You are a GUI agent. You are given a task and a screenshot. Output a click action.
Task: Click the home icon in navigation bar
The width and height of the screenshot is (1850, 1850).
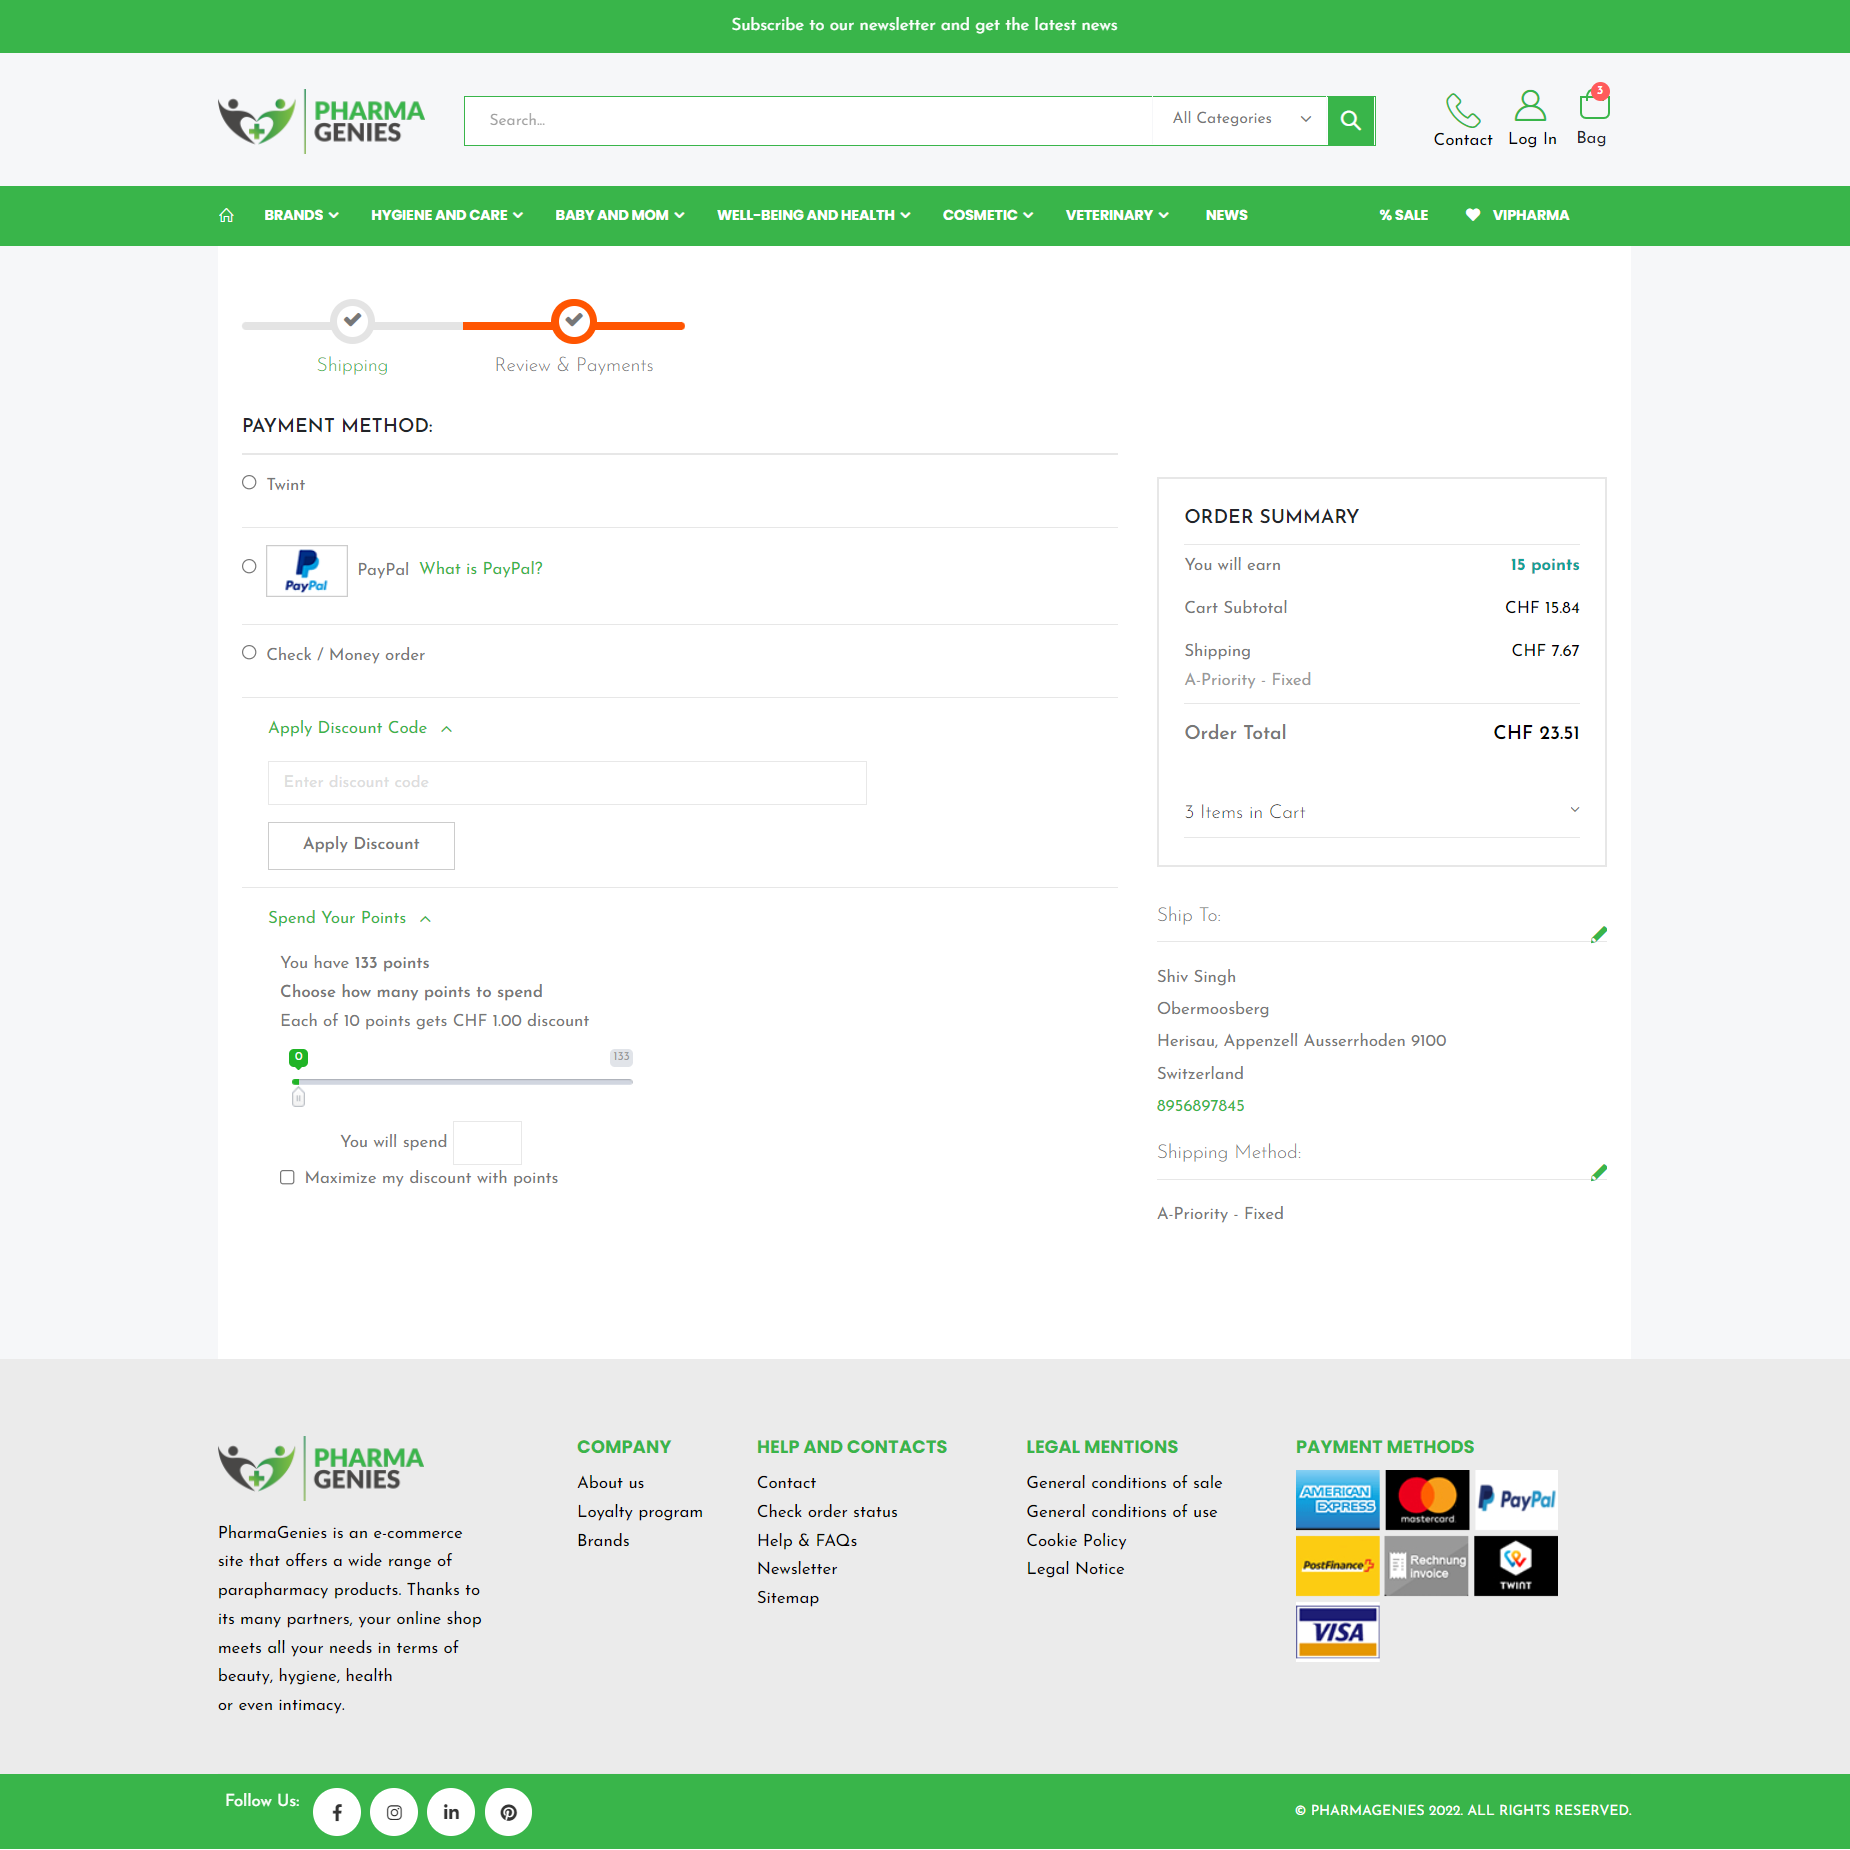(227, 215)
